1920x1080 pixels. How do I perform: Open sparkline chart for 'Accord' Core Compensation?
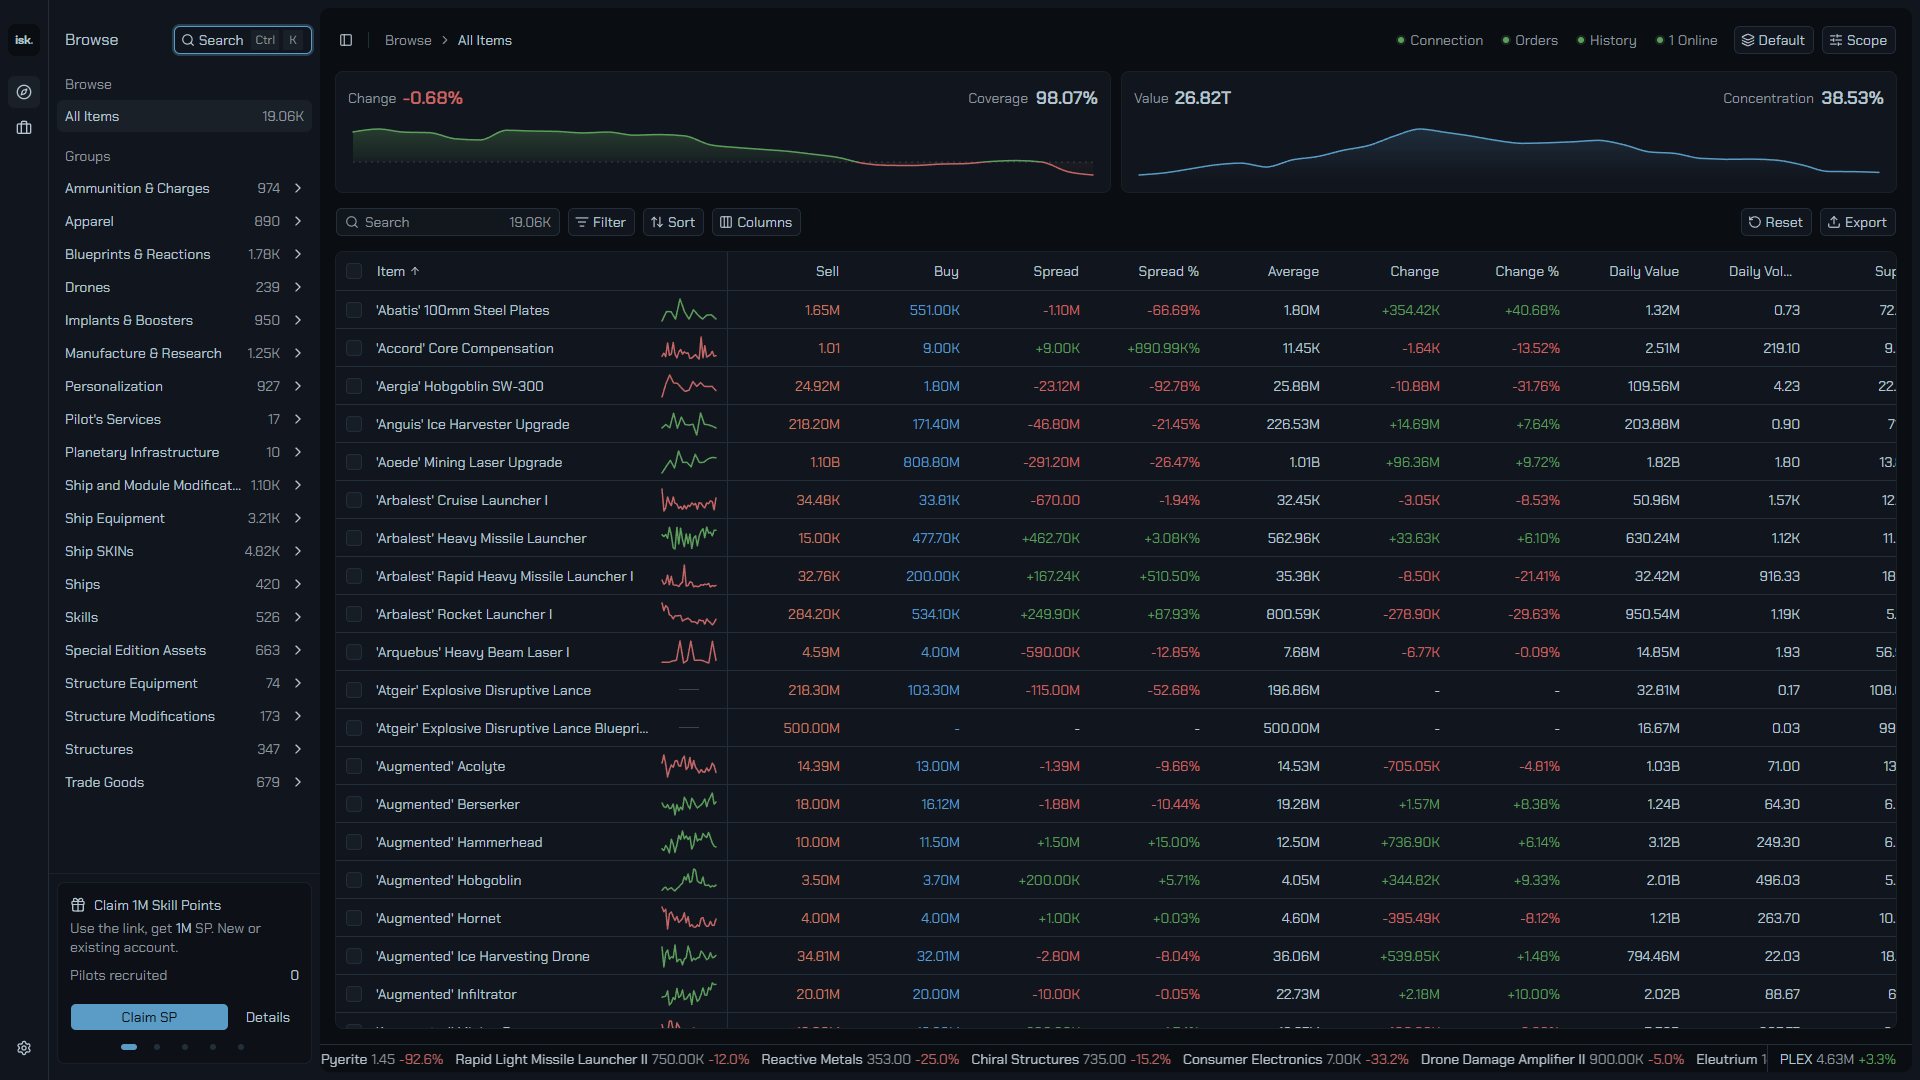click(689, 348)
